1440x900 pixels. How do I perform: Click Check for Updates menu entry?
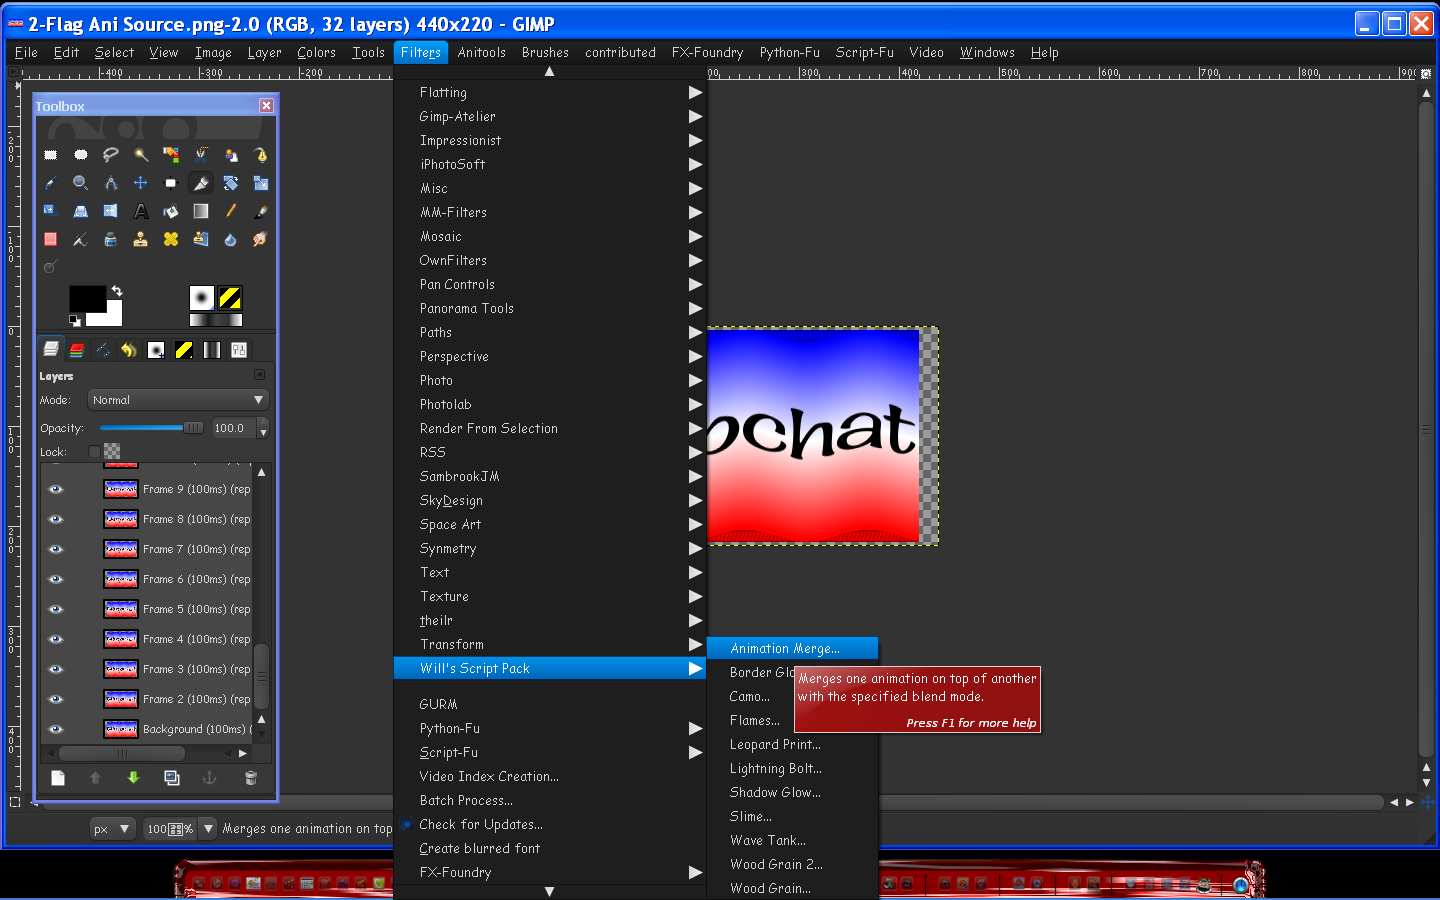pyautogui.click(x=481, y=824)
